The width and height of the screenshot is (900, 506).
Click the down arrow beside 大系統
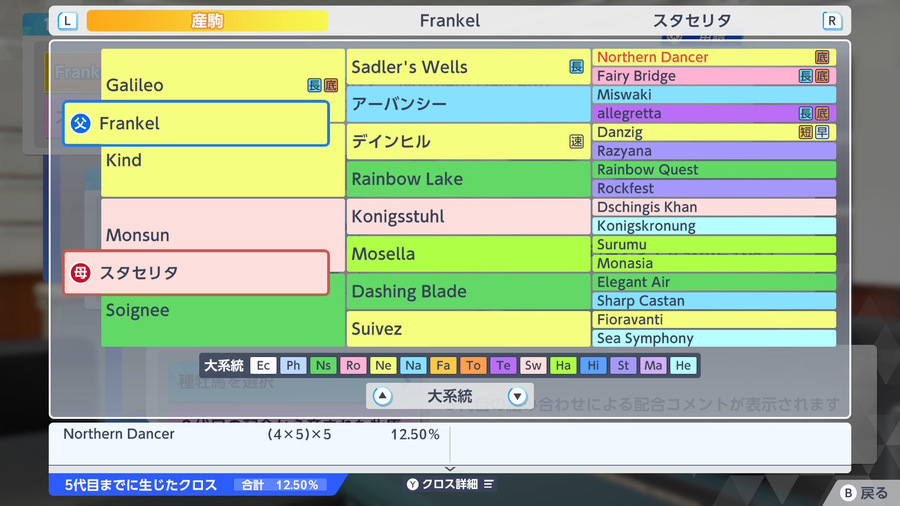click(517, 396)
